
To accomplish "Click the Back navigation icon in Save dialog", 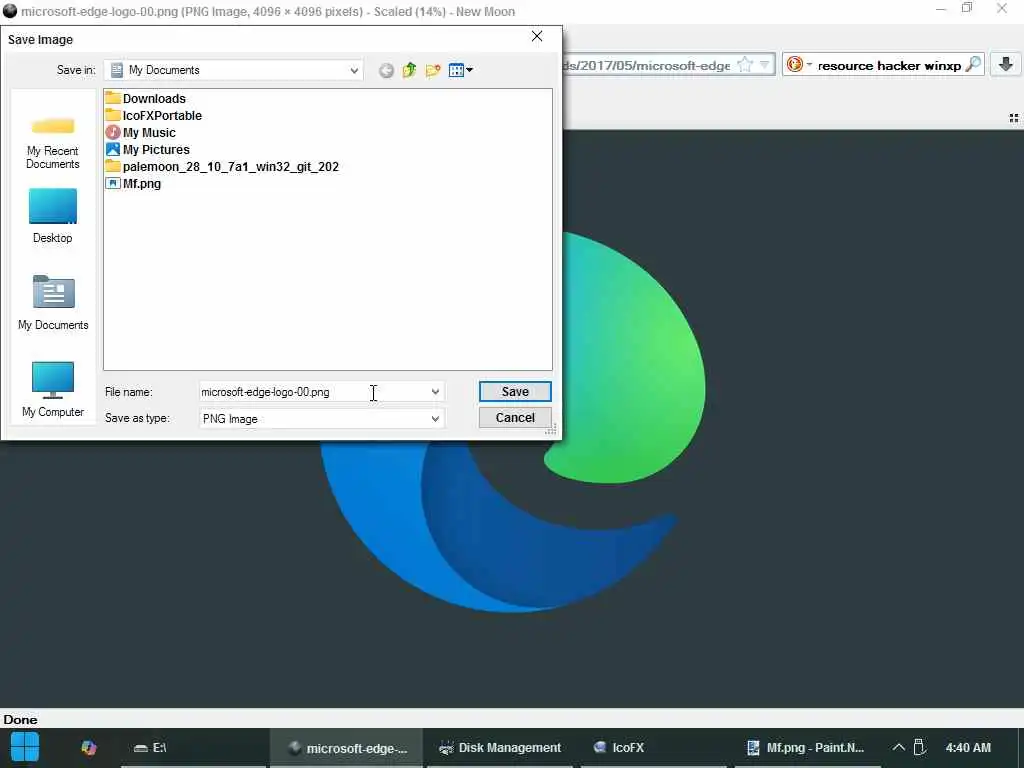I will [386, 71].
